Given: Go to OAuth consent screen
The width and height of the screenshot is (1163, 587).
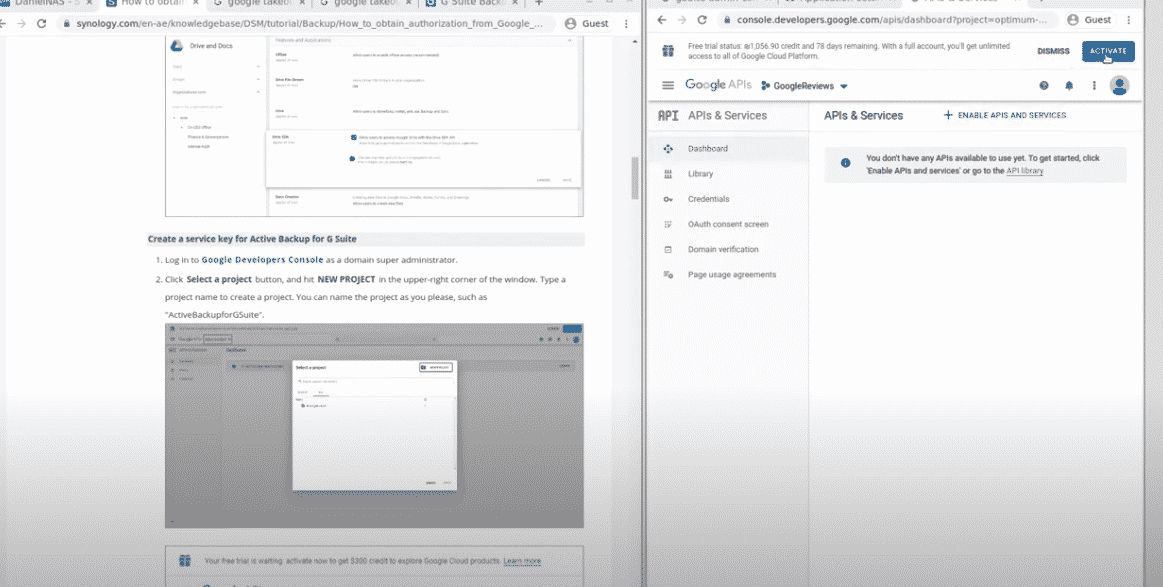Looking at the screenshot, I should pyautogui.click(x=729, y=224).
